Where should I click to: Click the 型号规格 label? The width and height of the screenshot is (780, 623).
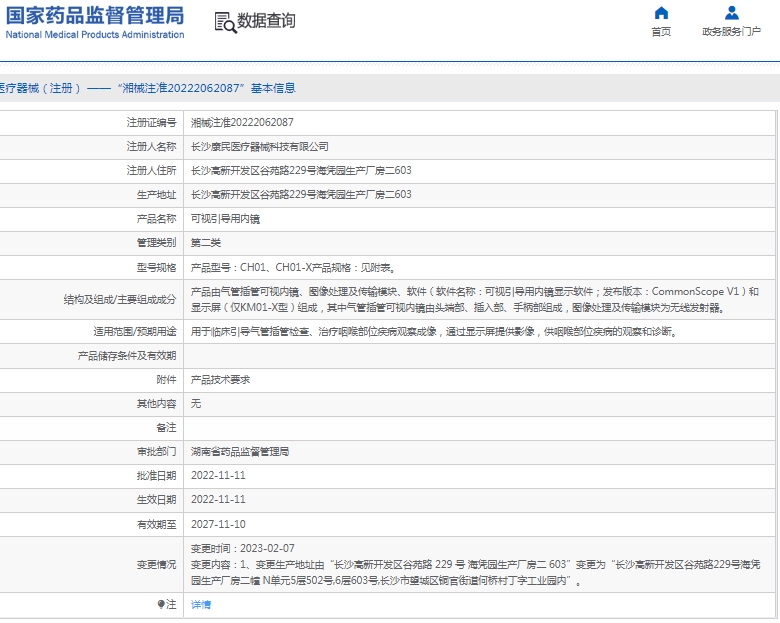(x=156, y=268)
